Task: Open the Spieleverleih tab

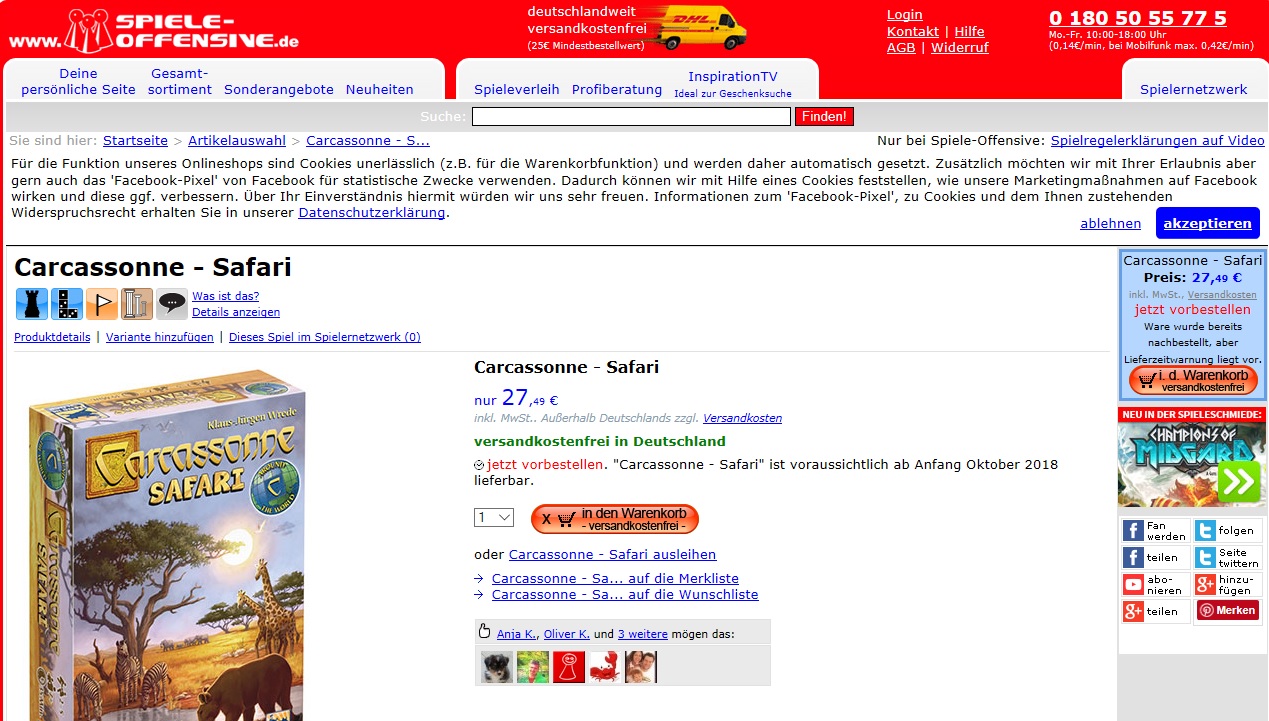Action: point(516,89)
